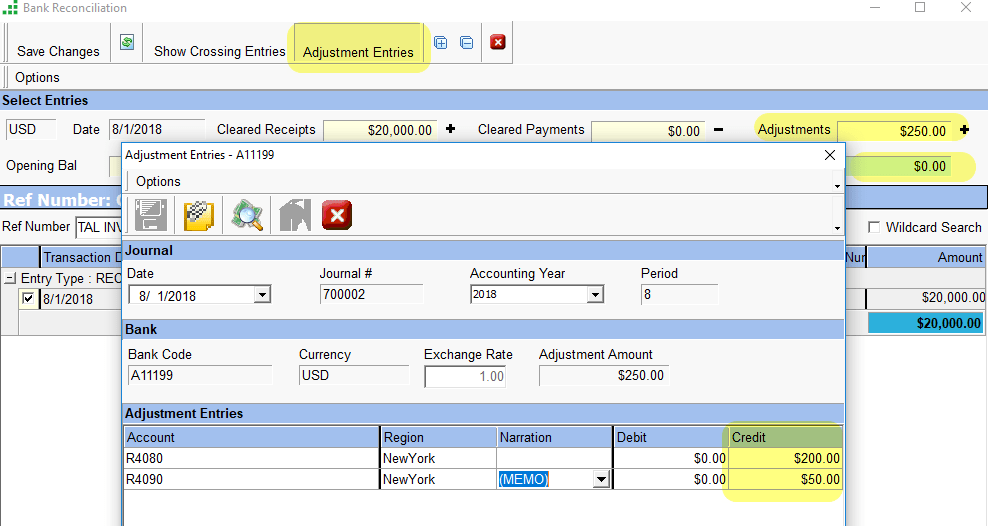This screenshot has width=988, height=526.
Task: Click the Exchange Rate input field
Action: [x=465, y=376]
